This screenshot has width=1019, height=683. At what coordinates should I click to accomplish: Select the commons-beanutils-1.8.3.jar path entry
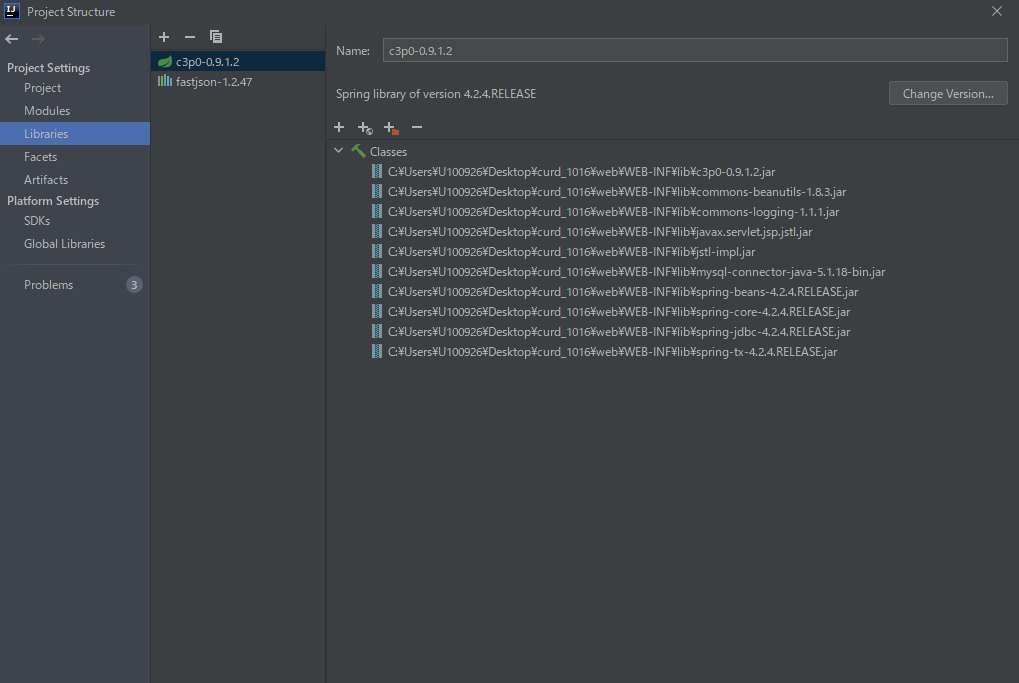coord(617,192)
